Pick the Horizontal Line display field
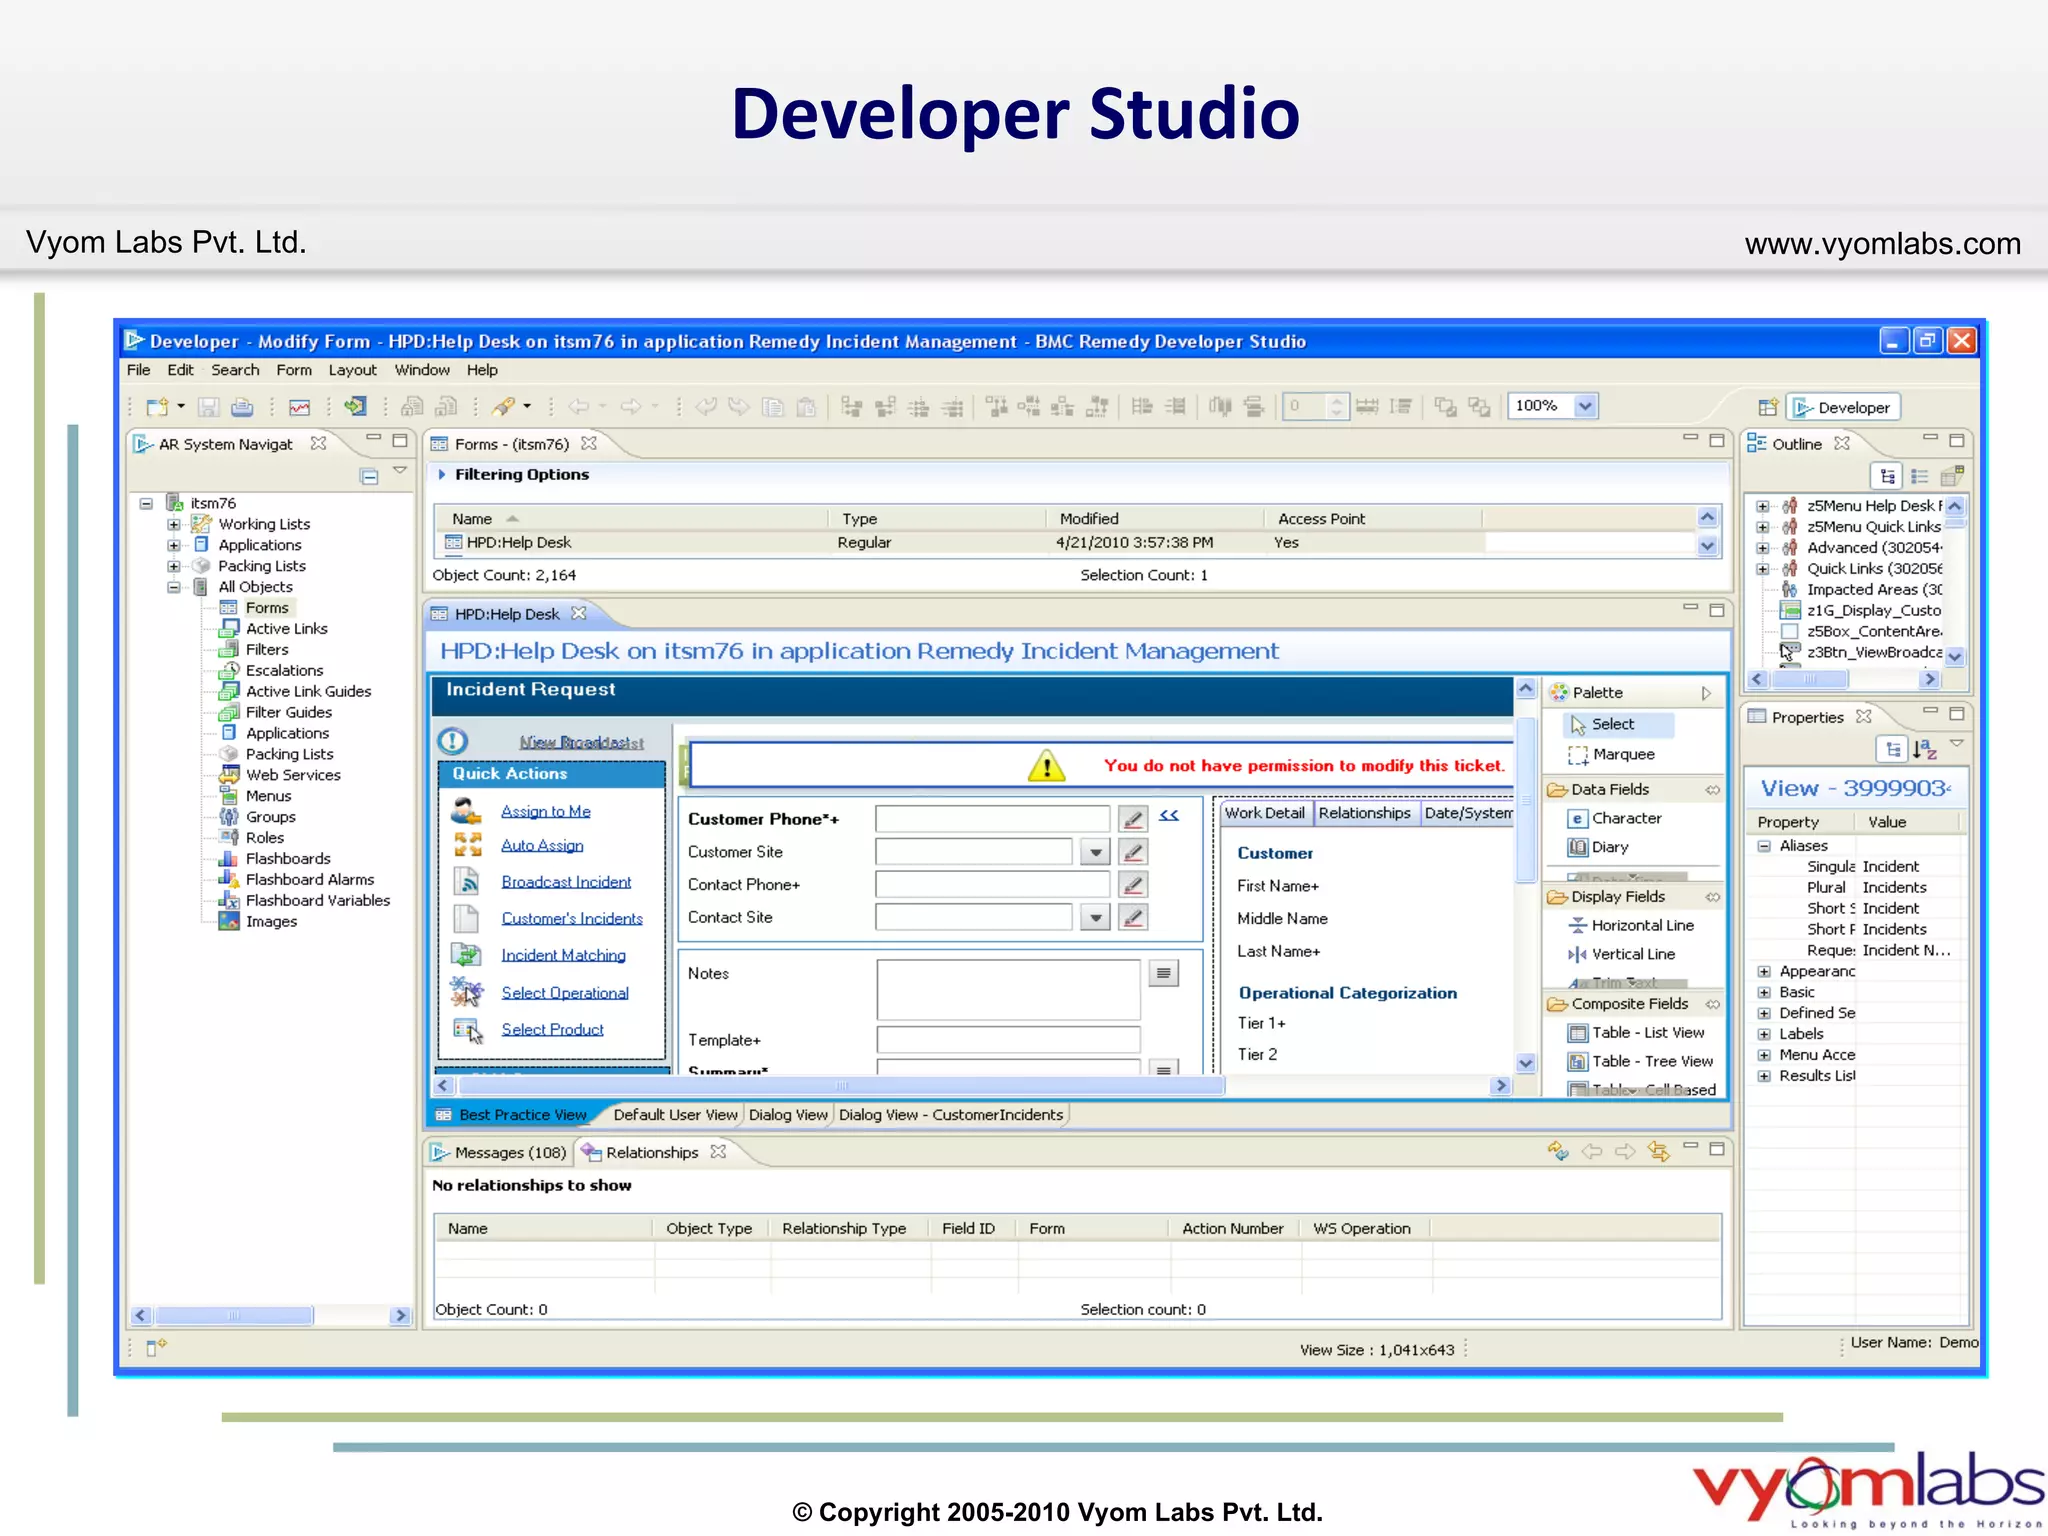The image size is (2048, 1536). point(1631,925)
